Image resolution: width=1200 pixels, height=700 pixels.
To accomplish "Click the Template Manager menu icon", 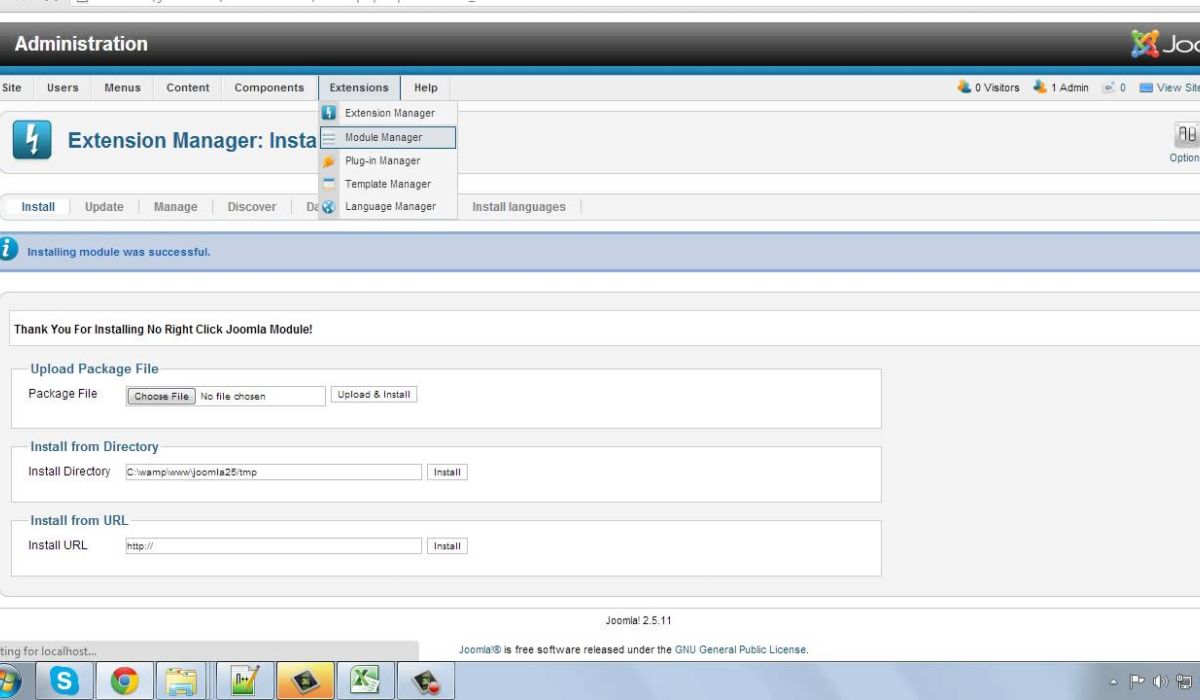I will (328, 184).
